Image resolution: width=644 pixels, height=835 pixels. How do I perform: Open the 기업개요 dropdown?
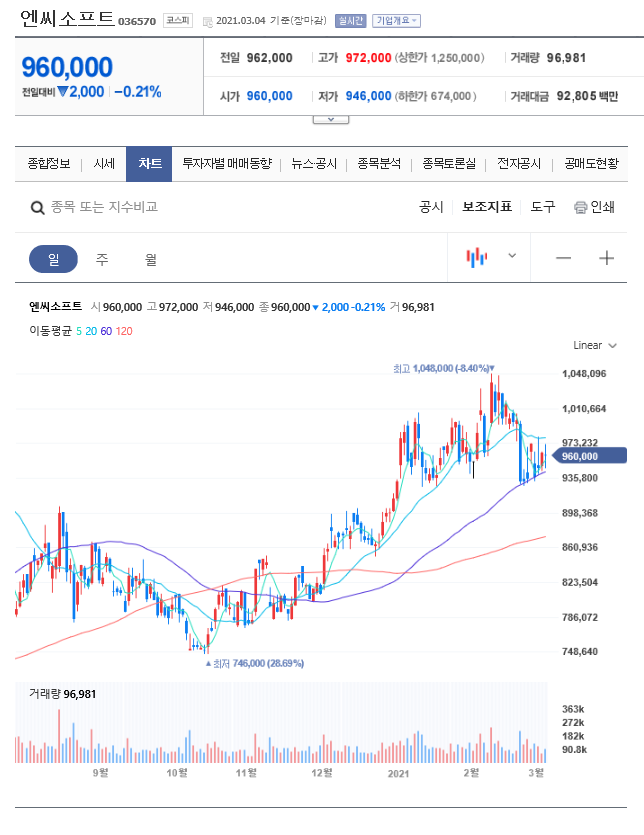pyautogui.click(x=396, y=21)
